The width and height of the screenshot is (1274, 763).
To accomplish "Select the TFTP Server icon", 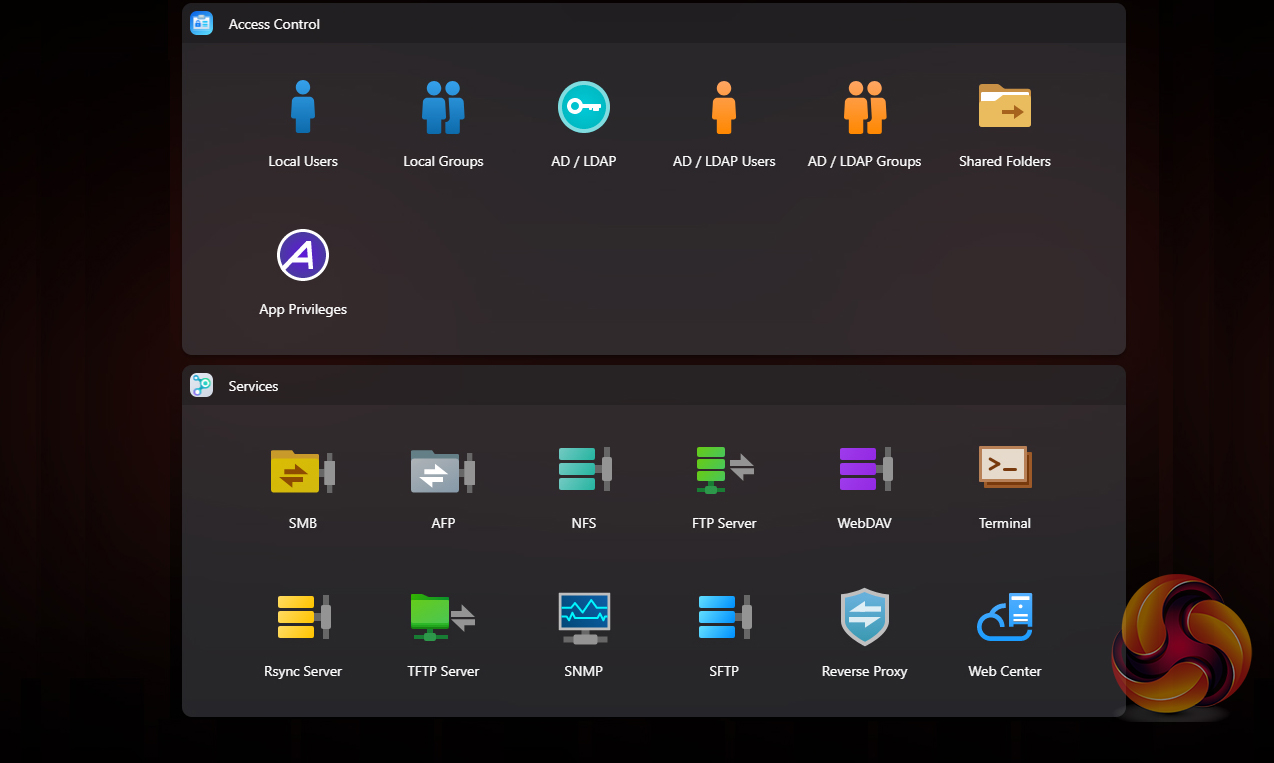I will tap(443, 618).
